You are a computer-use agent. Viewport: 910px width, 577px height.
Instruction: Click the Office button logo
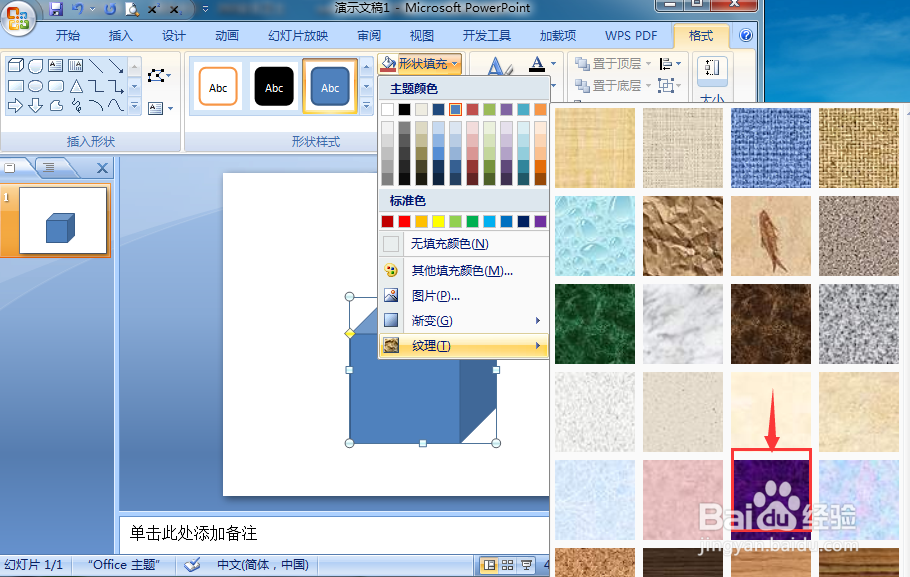click(18, 18)
